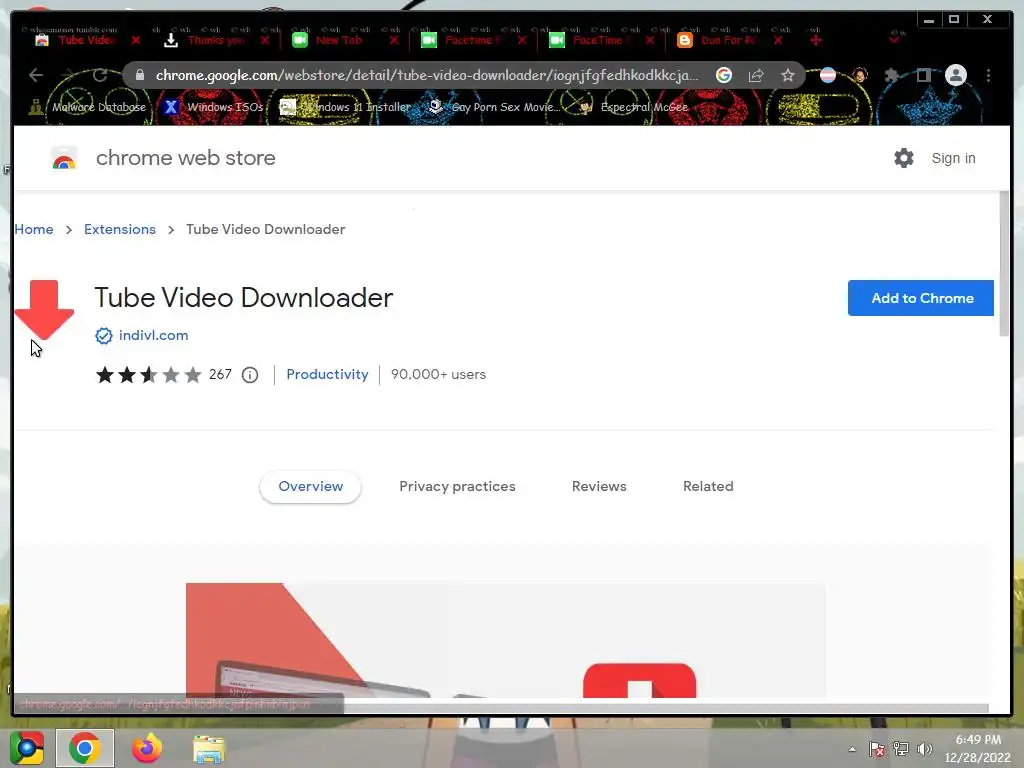Open the volume speaker tray icon

924,749
